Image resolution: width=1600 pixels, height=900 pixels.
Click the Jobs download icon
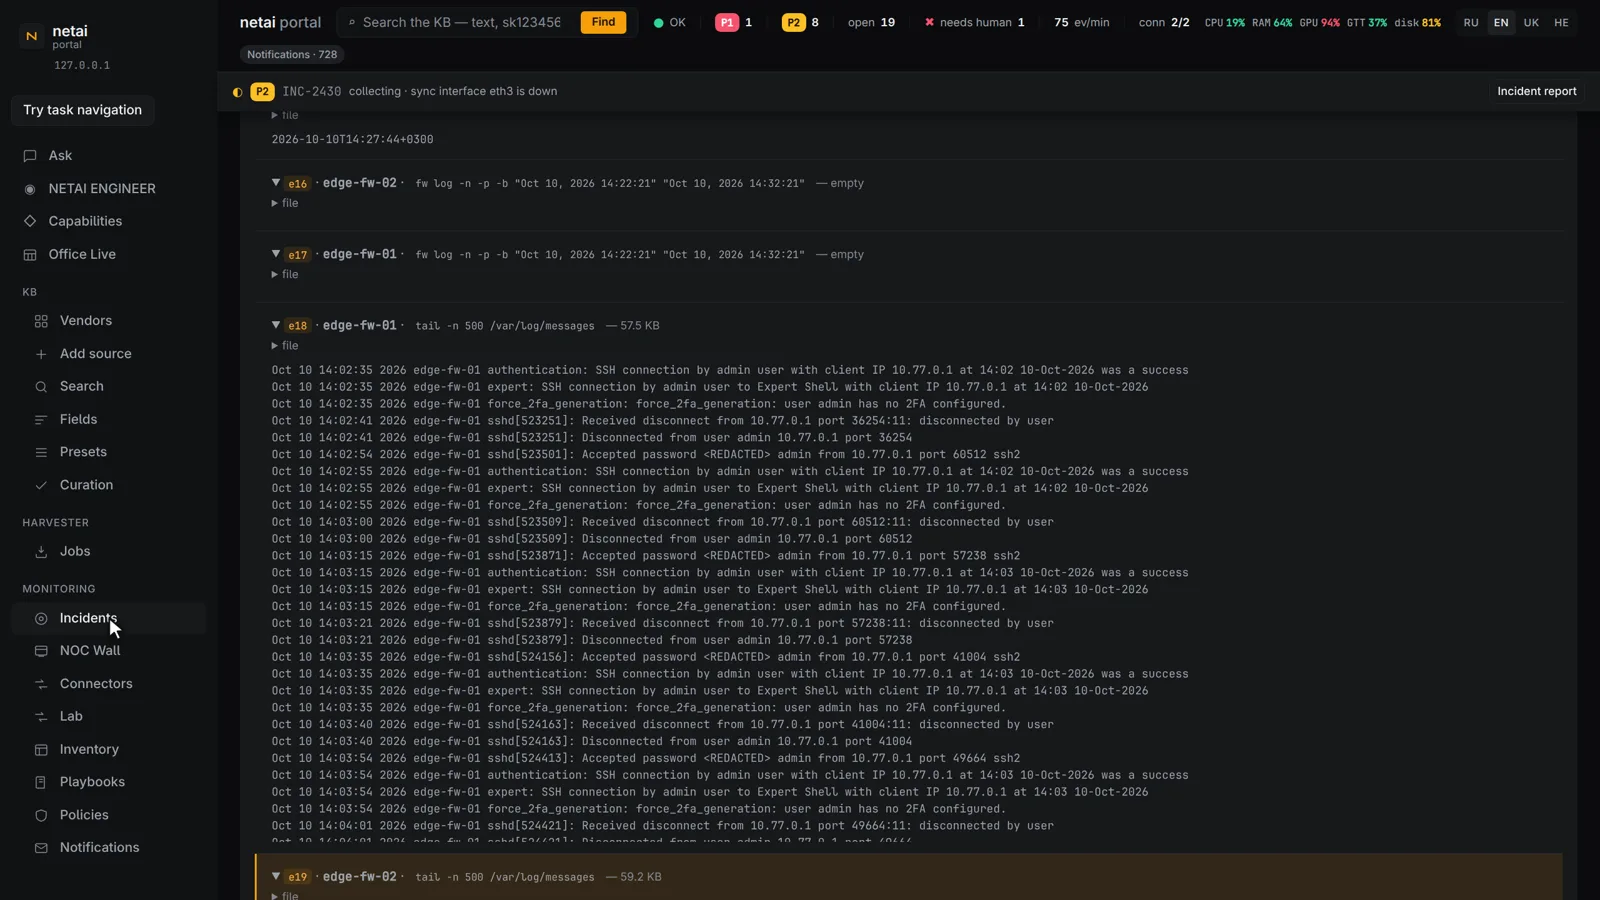[41, 552]
